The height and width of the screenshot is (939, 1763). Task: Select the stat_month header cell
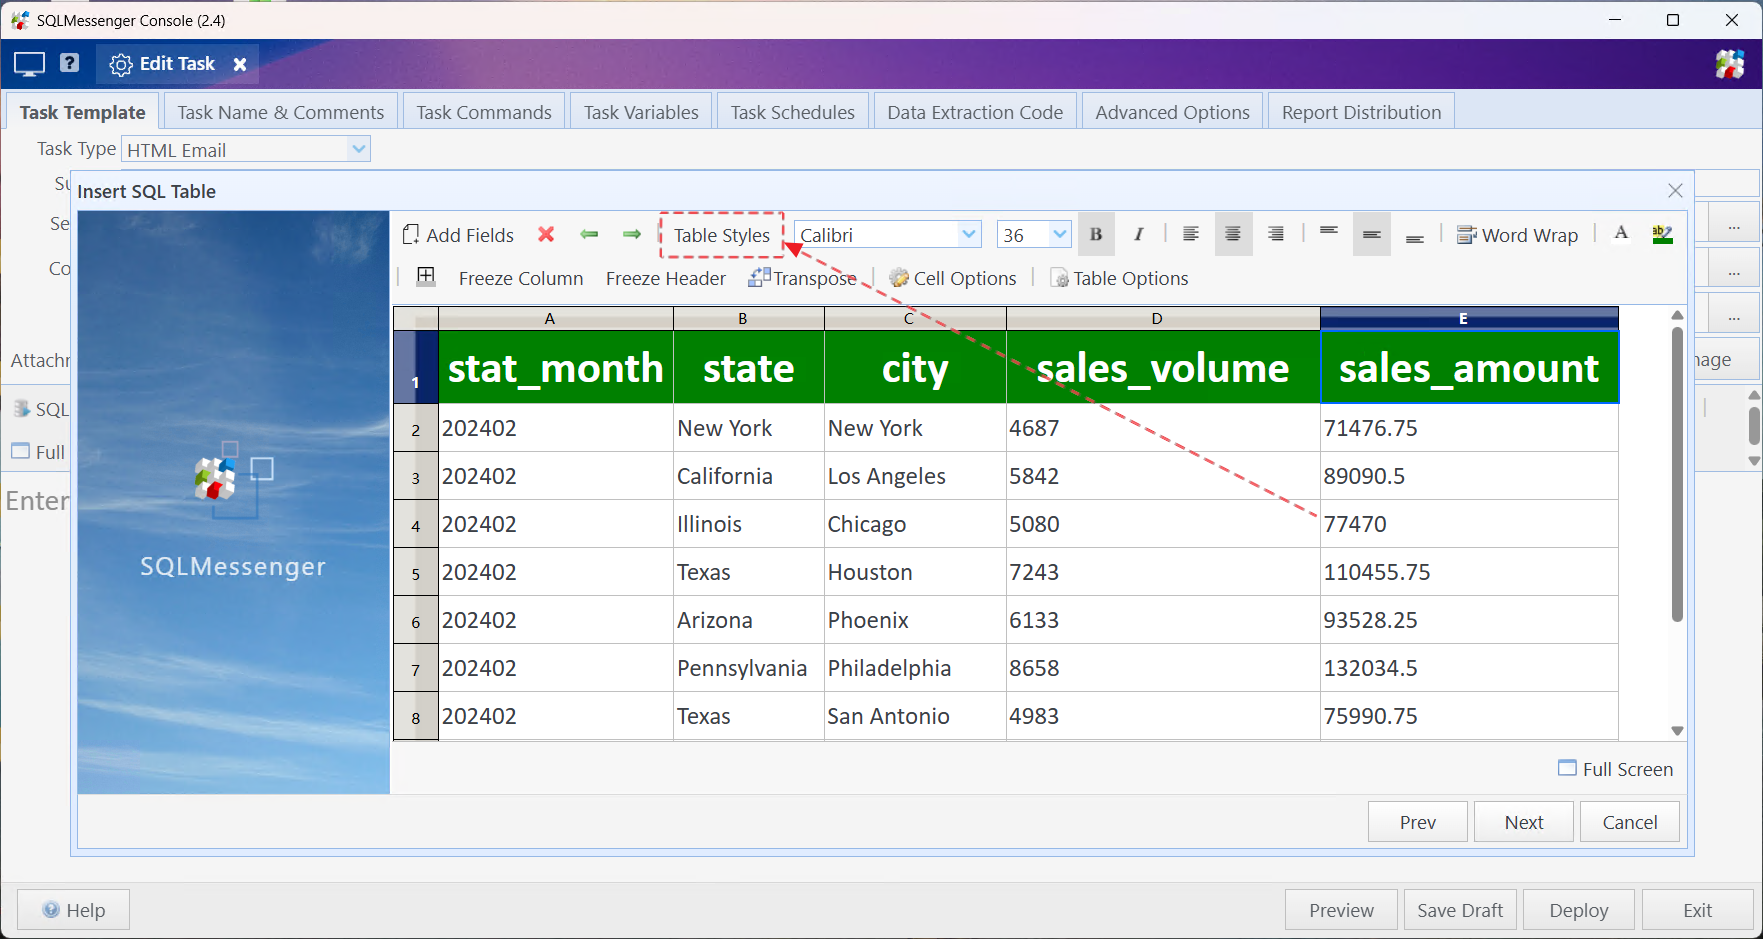(x=556, y=368)
